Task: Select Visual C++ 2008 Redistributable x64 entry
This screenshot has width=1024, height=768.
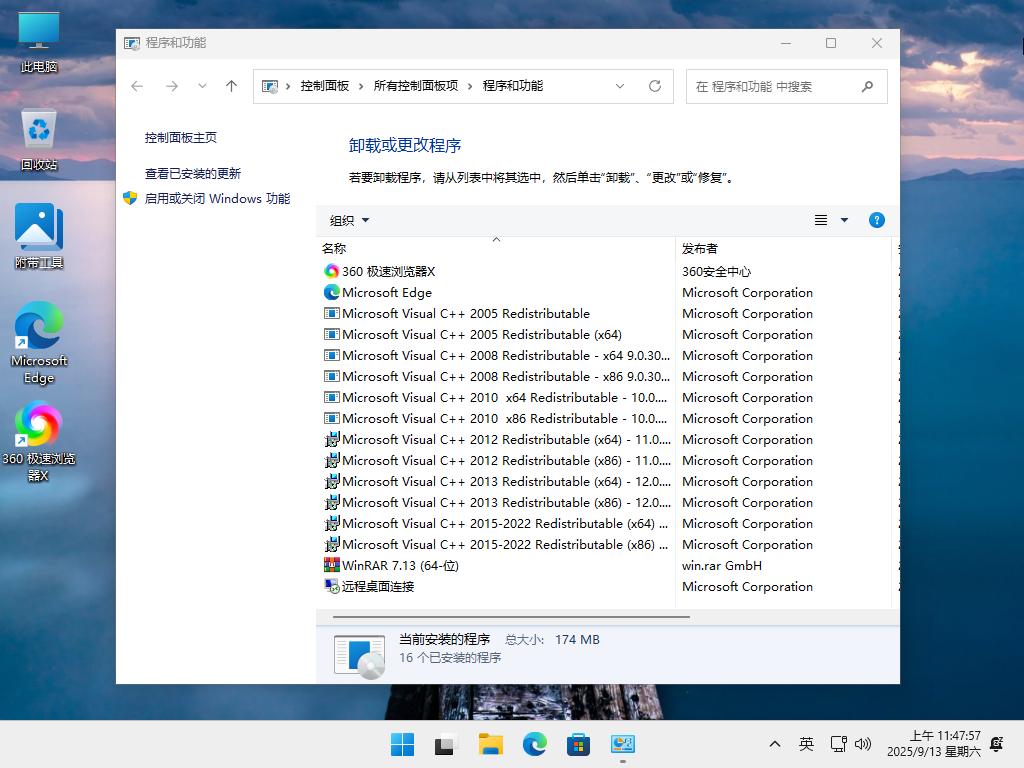Action: (497, 355)
